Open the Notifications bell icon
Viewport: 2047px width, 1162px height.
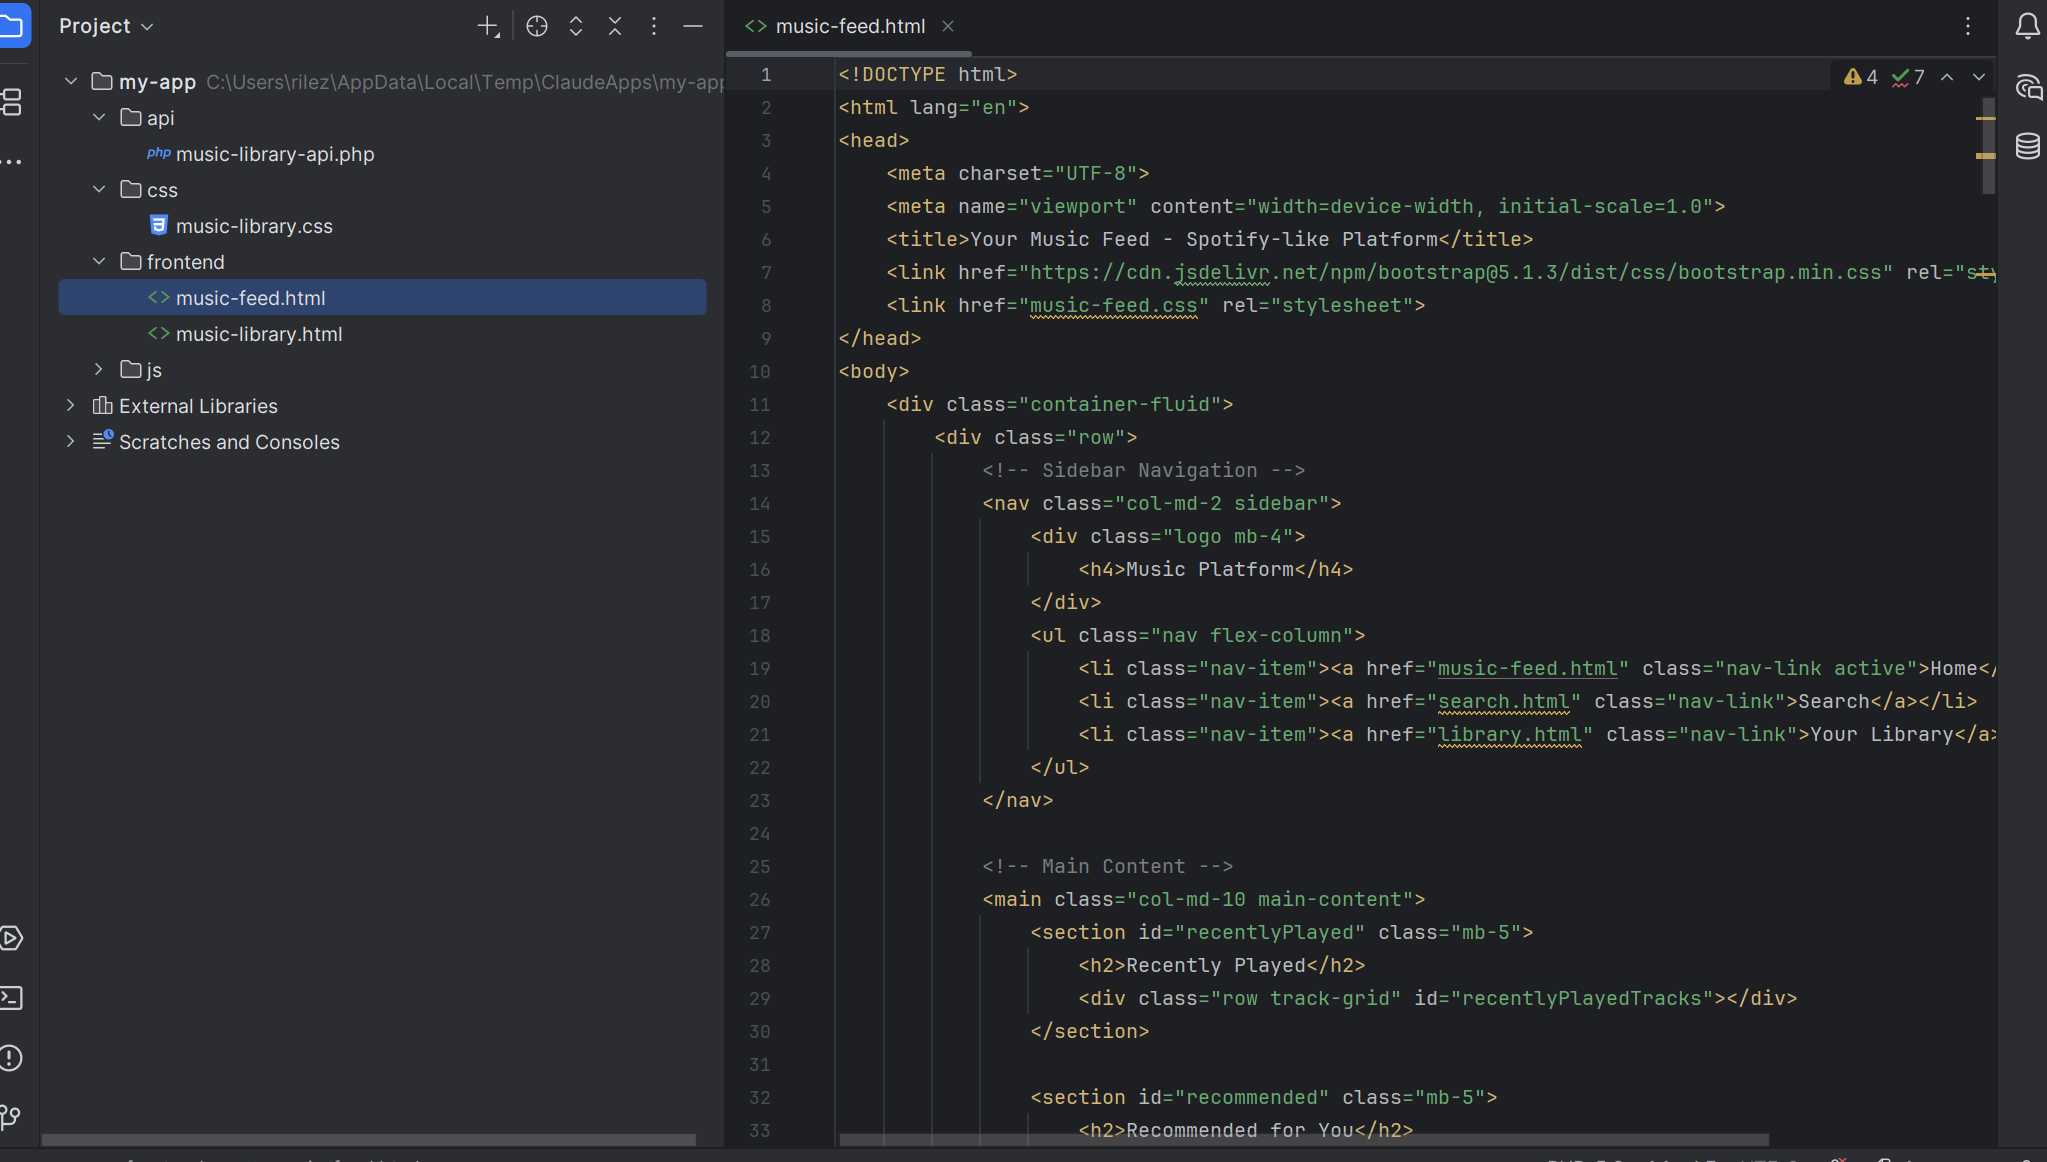[2027, 26]
